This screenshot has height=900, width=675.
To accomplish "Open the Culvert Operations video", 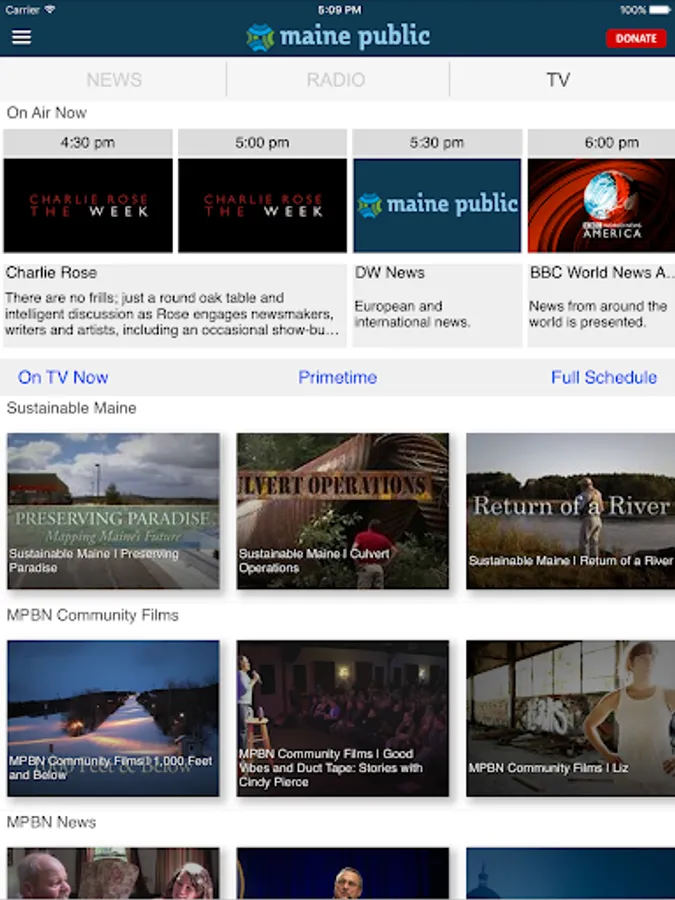I will tap(343, 511).
